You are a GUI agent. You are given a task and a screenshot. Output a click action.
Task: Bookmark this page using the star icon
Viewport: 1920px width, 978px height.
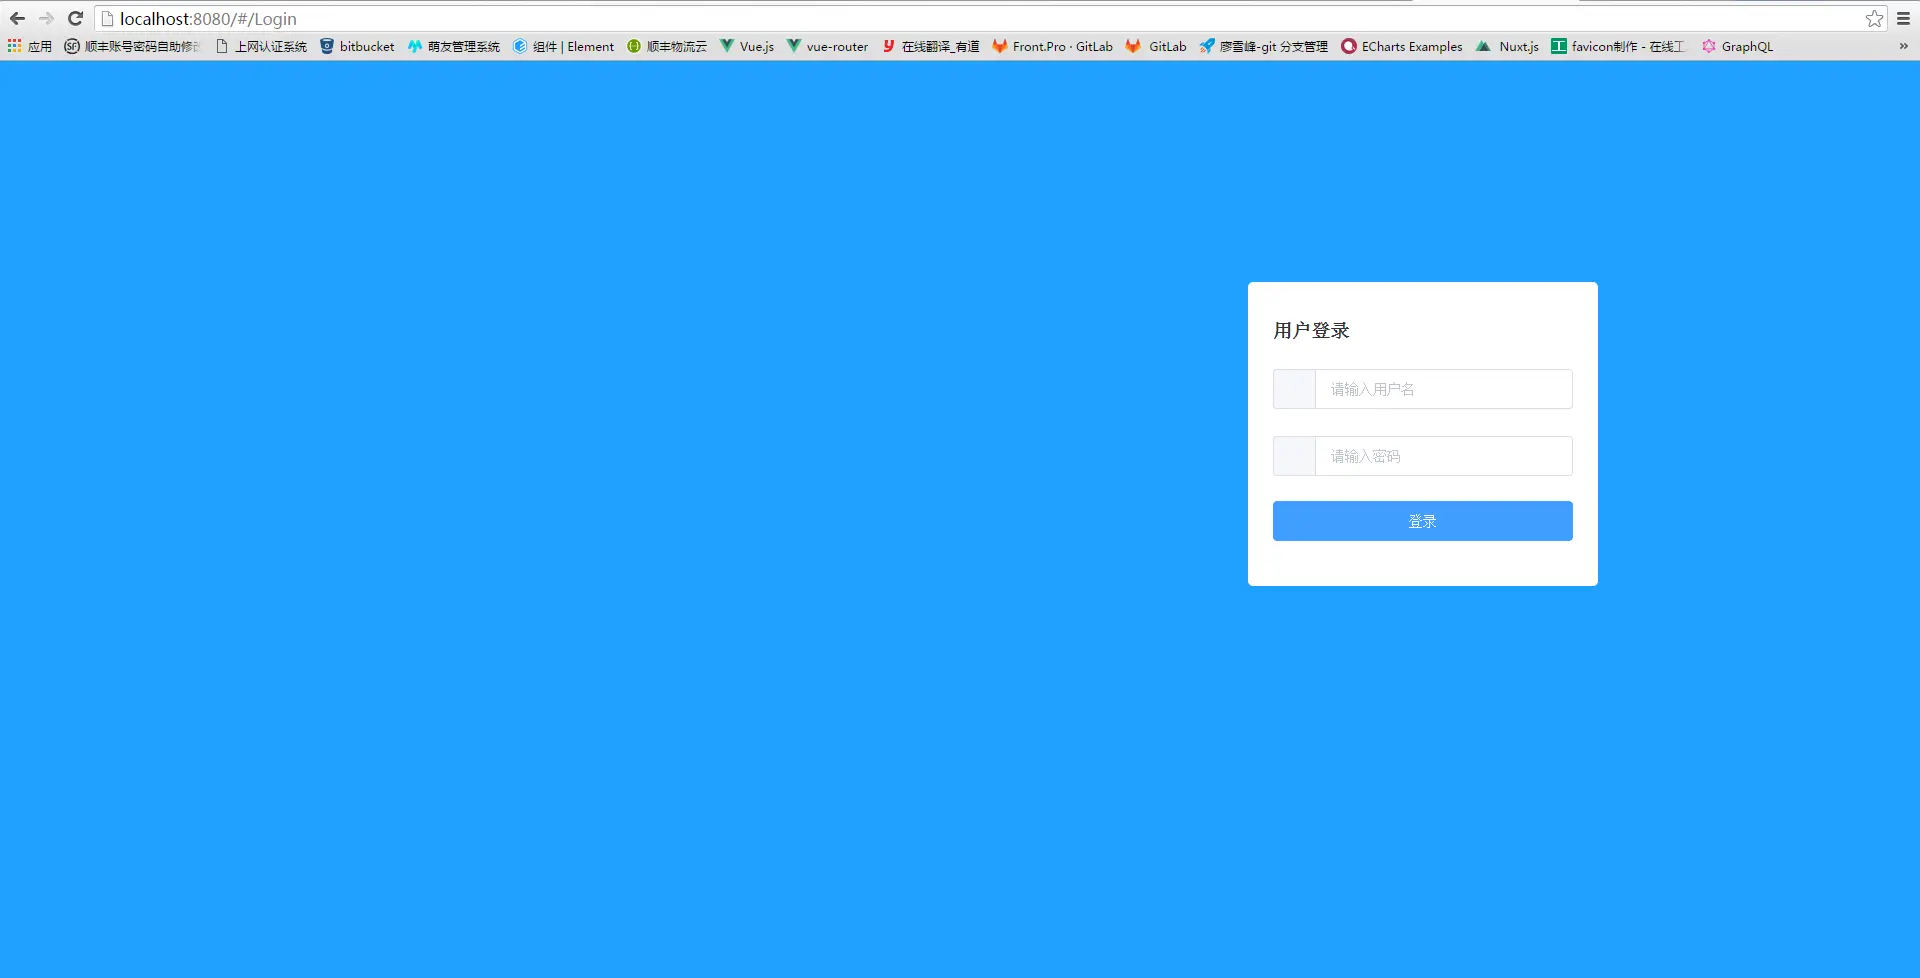coord(1874,18)
